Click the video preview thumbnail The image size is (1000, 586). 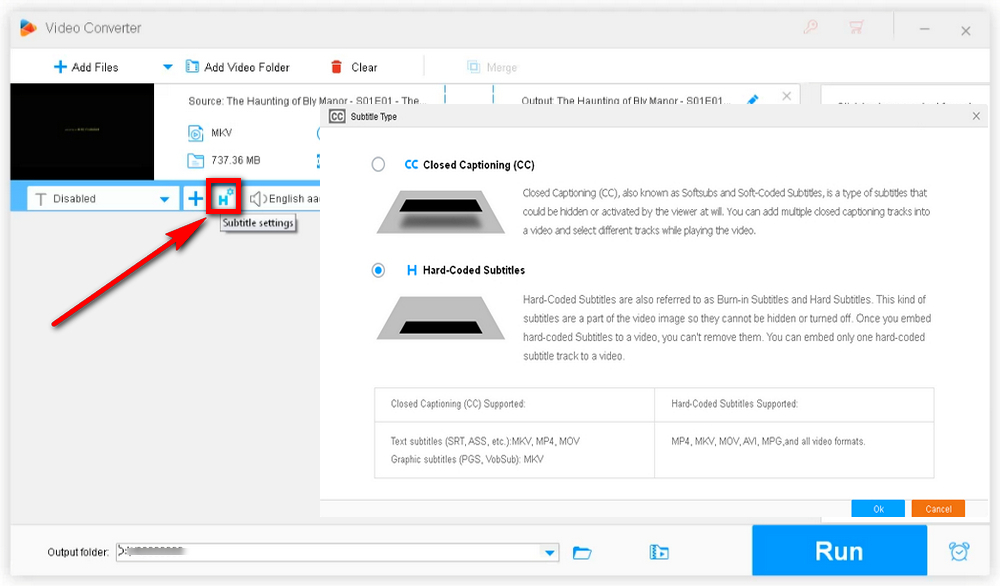82,131
